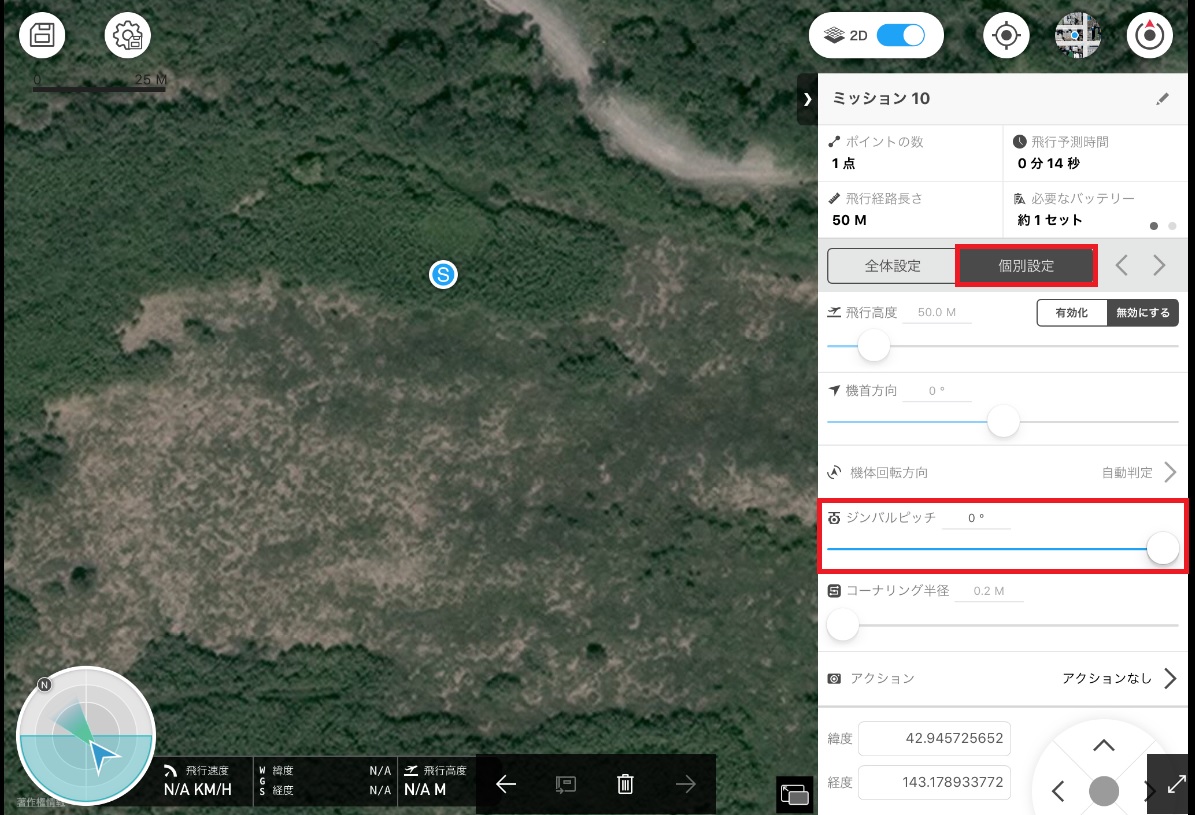Screen dimensions: 1195x815
Task: Select the S start waypoint marker
Action: [444, 274]
